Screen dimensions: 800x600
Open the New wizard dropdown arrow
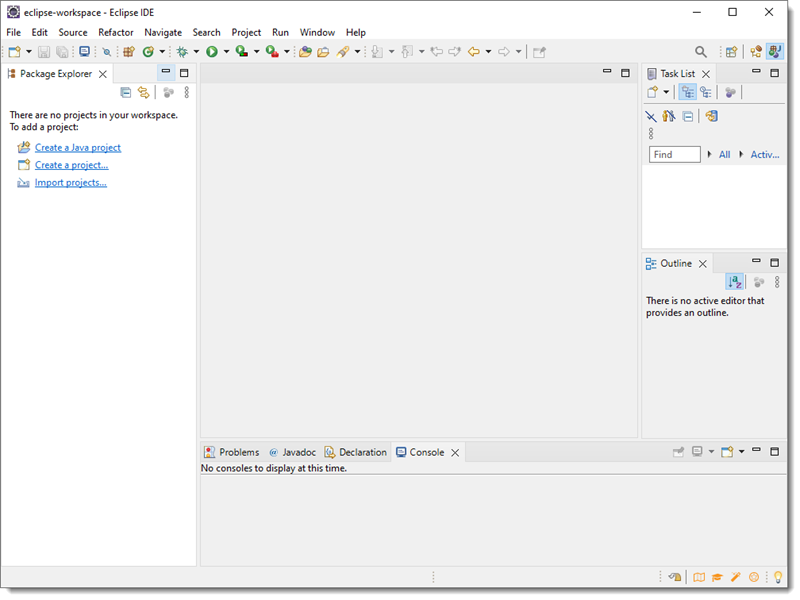[29, 52]
